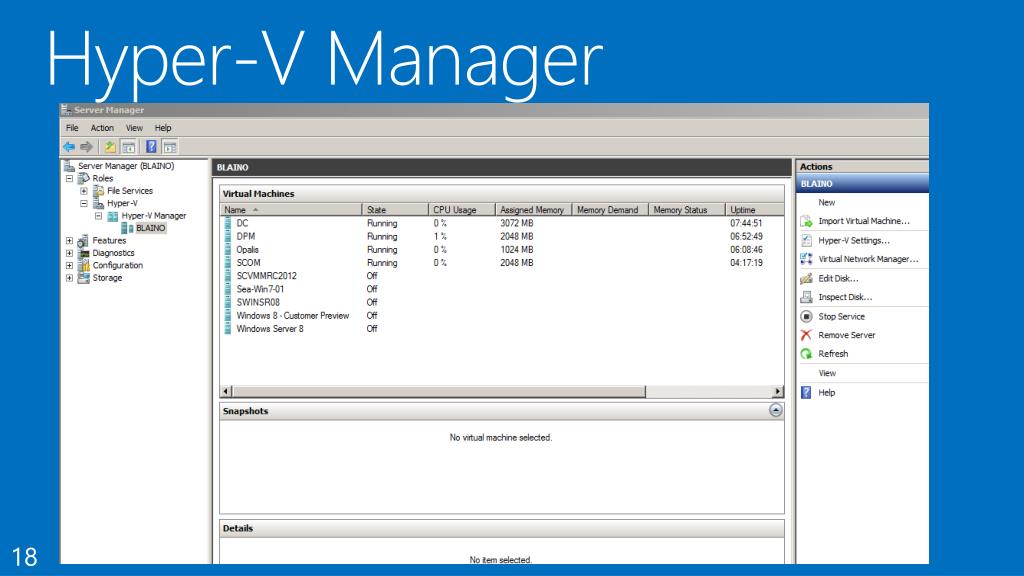This screenshot has height=576, width=1024.
Task: Click the File Services node icon
Action: tap(98, 191)
